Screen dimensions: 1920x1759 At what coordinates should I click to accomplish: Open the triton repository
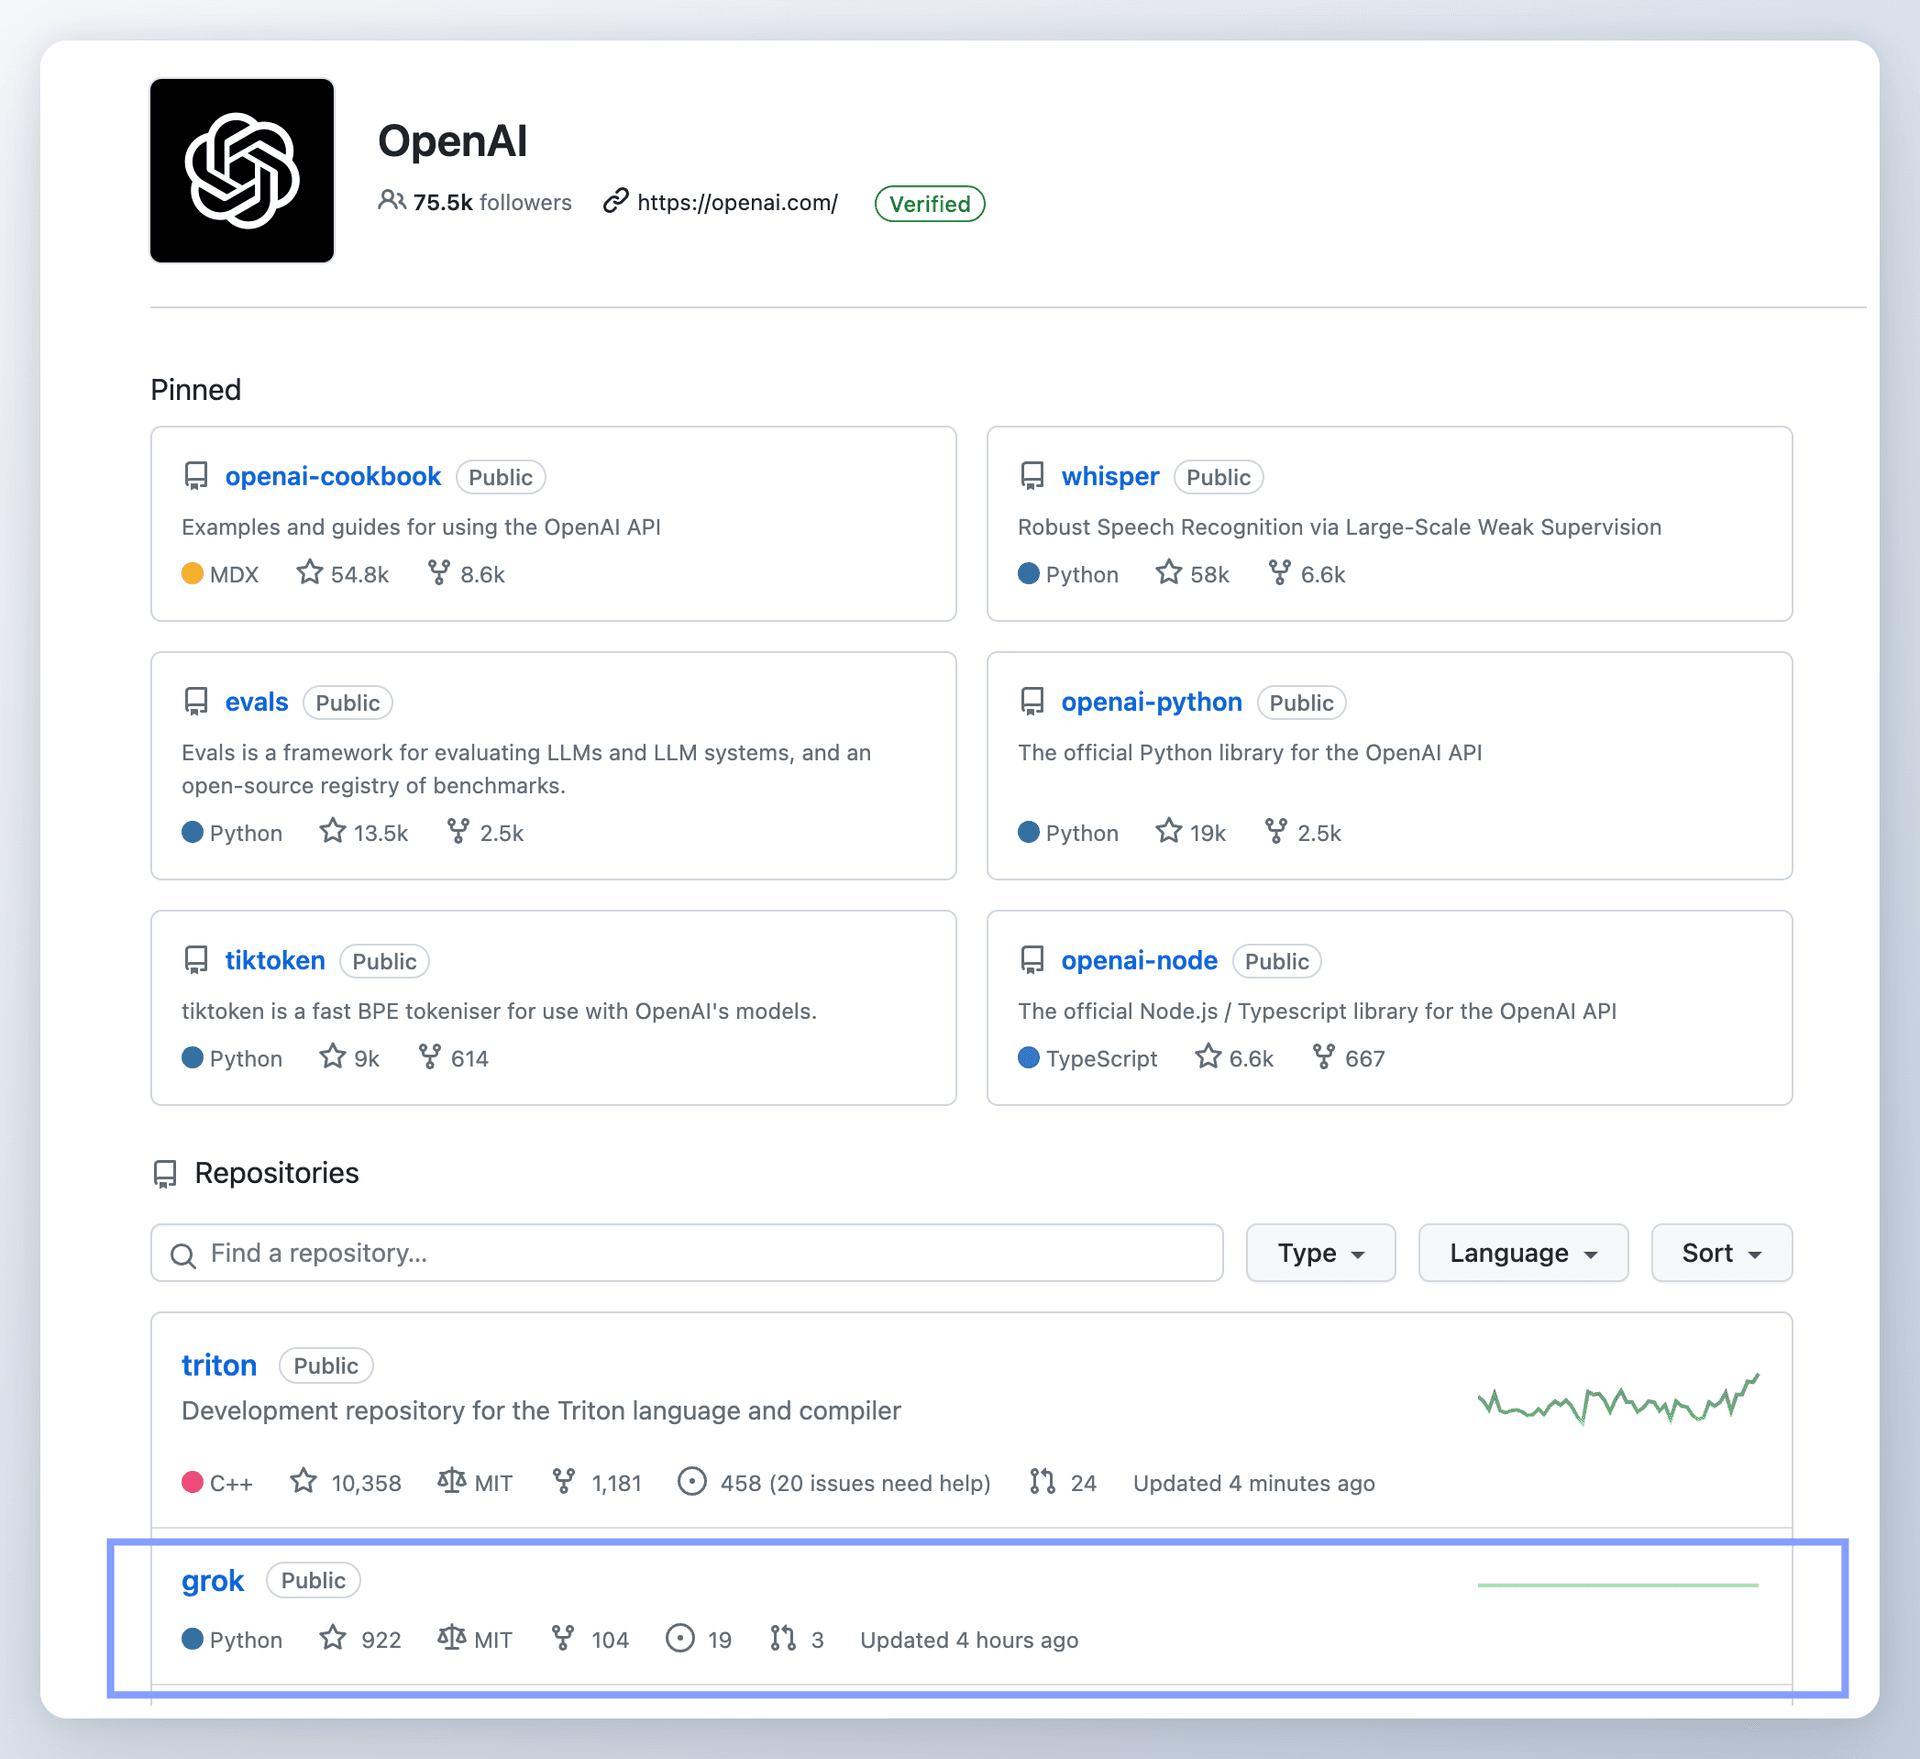[x=219, y=1365]
